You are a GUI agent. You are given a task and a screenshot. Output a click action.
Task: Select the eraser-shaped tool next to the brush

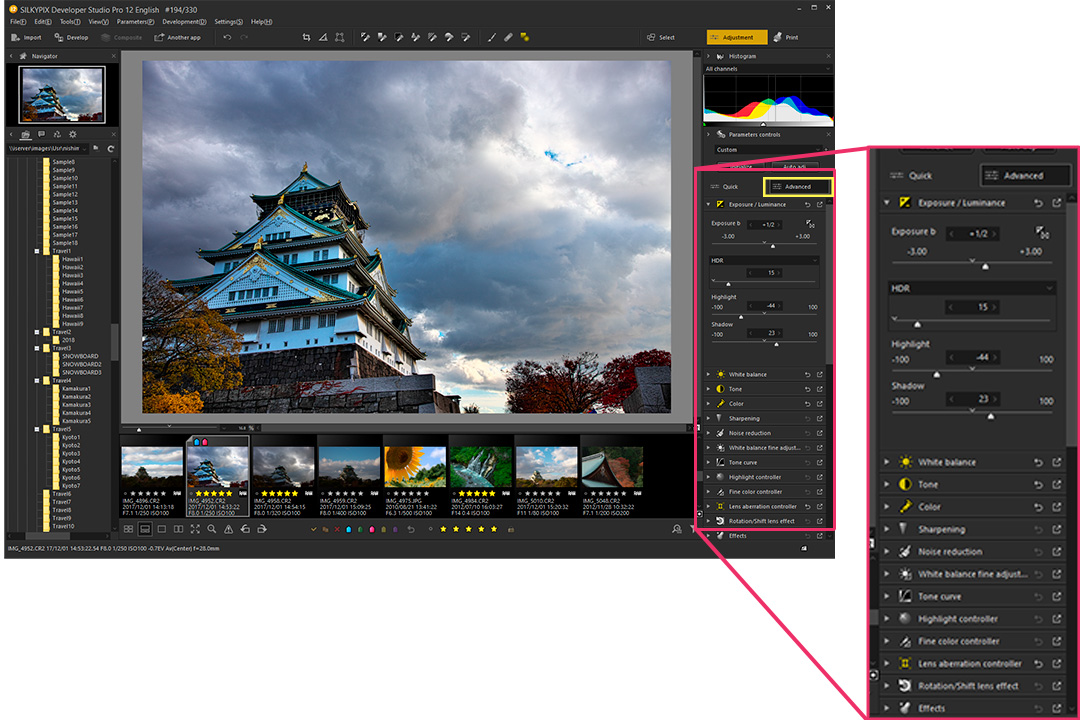(508, 37)
